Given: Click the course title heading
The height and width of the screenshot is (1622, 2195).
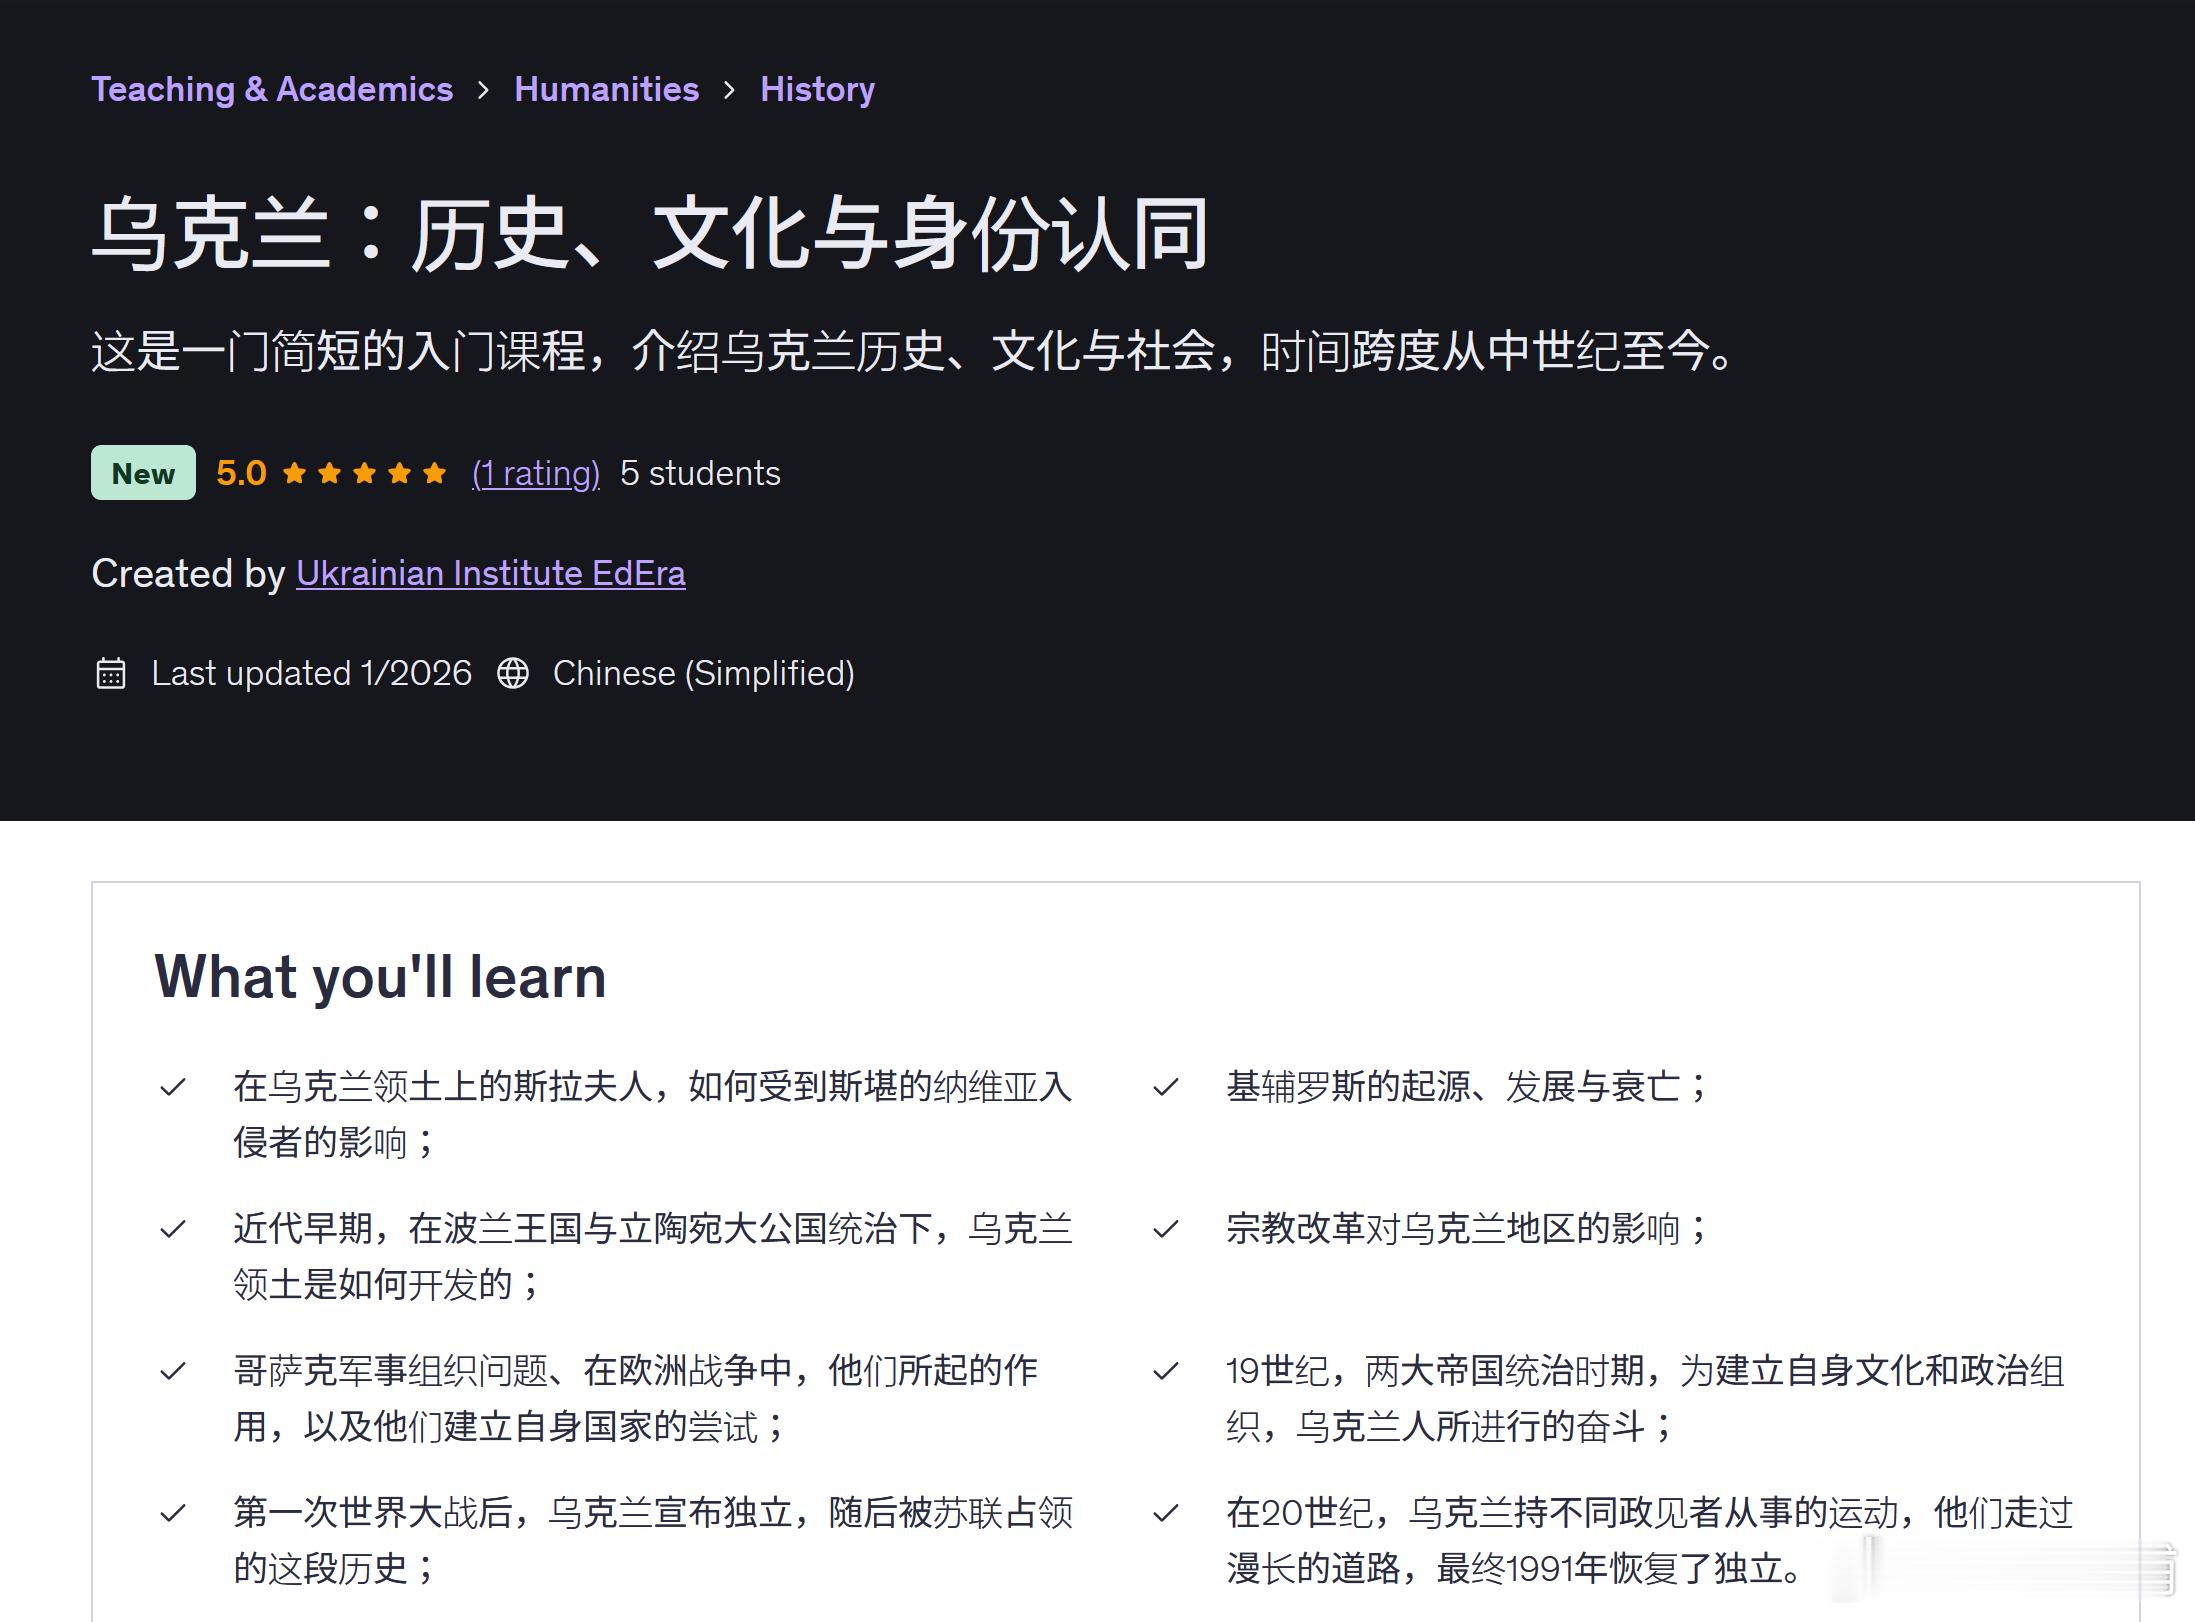Looking at the screenshot, I should (x=650, y=234).
